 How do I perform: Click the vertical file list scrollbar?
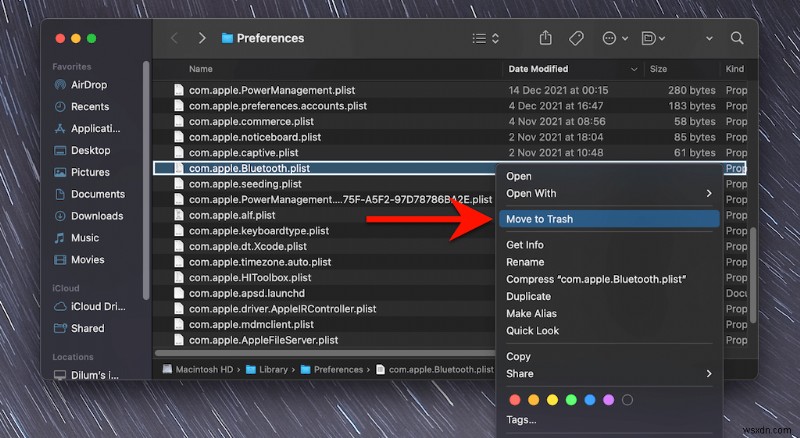tap(753, 276)
